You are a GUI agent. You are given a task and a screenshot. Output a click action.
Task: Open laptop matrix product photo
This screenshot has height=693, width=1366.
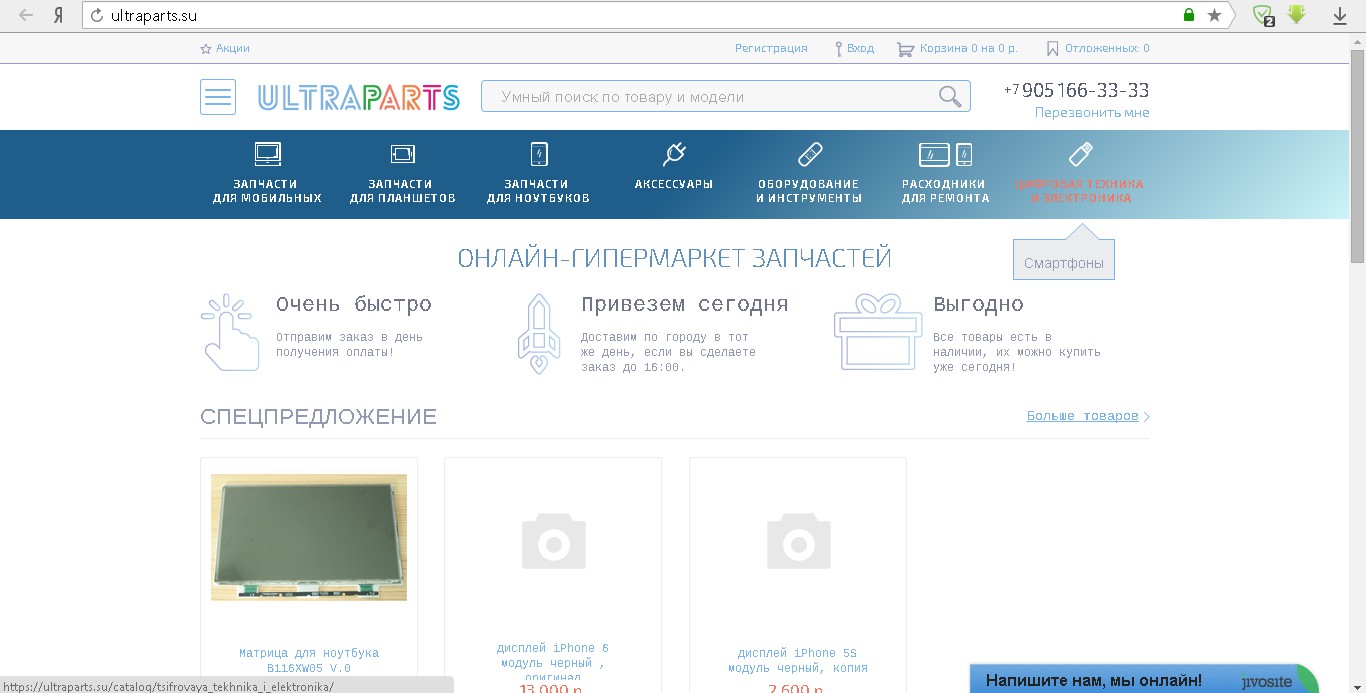(309, 537)
